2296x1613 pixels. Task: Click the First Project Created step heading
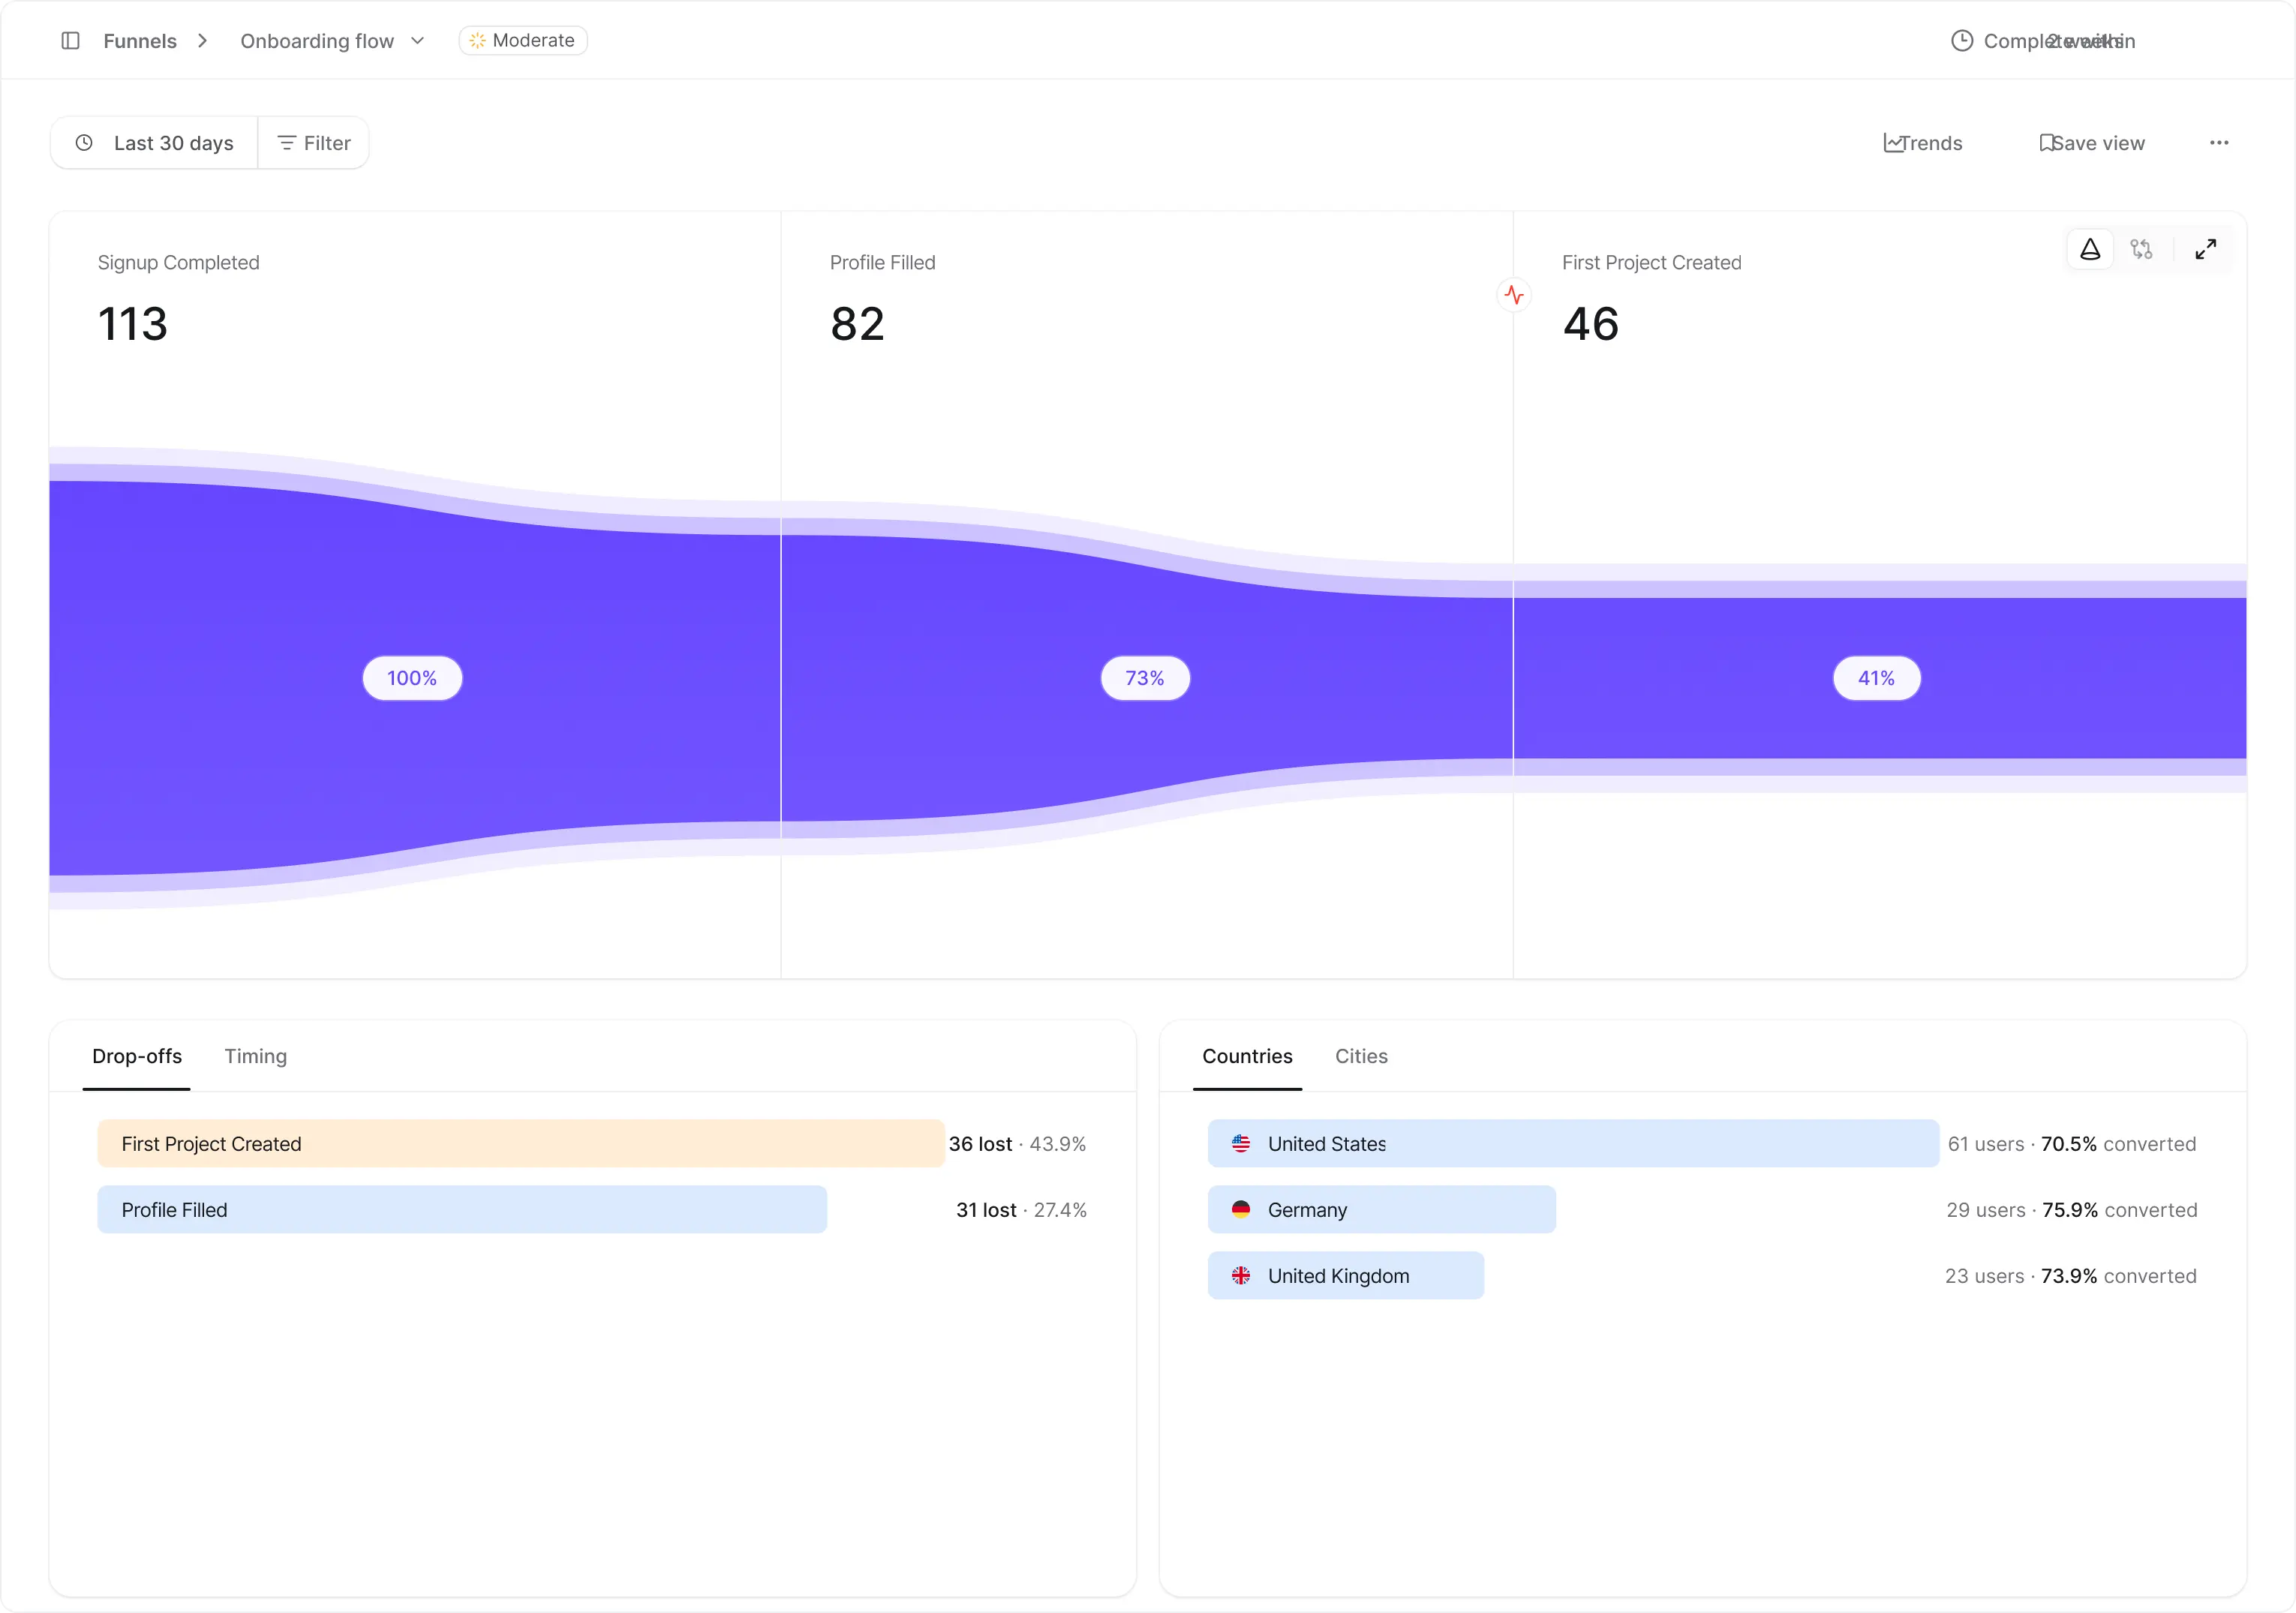pyautogui.click(x=1652, y=263)
